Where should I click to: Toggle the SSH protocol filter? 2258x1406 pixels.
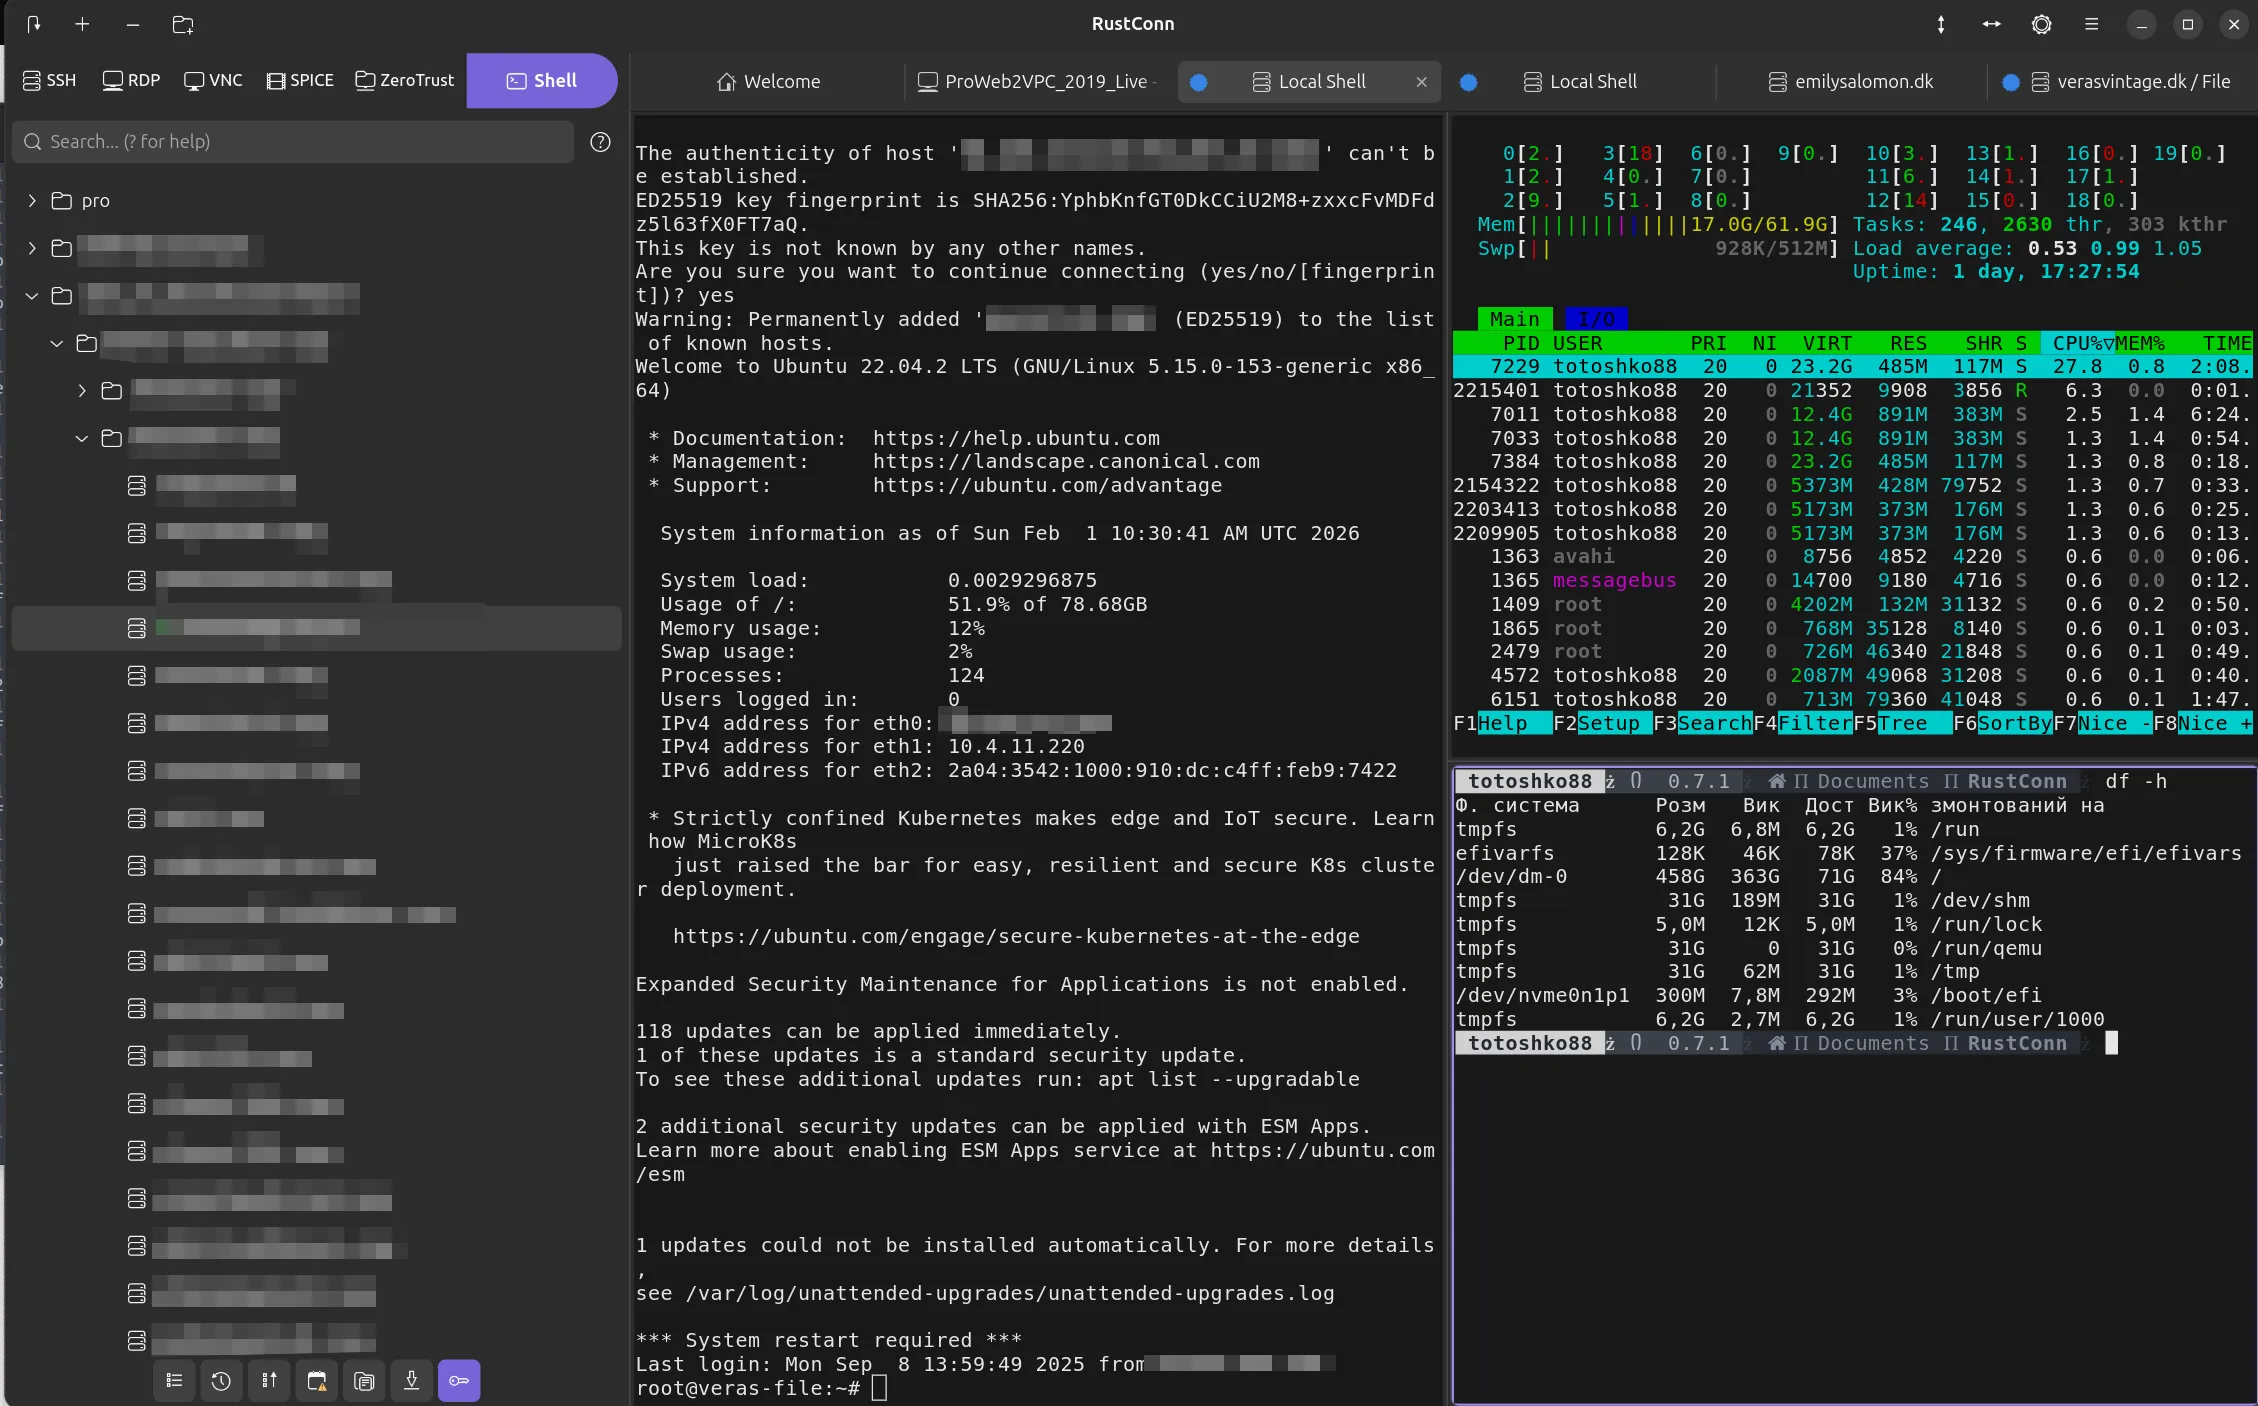point(50,80)
